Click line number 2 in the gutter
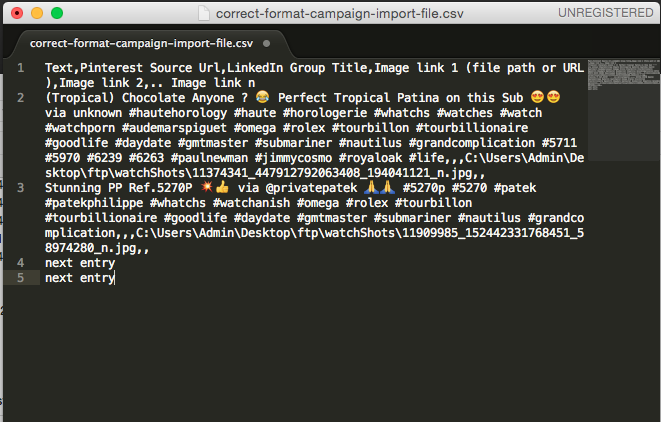Image resolution: width=661 pixels, height=422 pixels. click(20, 97)
